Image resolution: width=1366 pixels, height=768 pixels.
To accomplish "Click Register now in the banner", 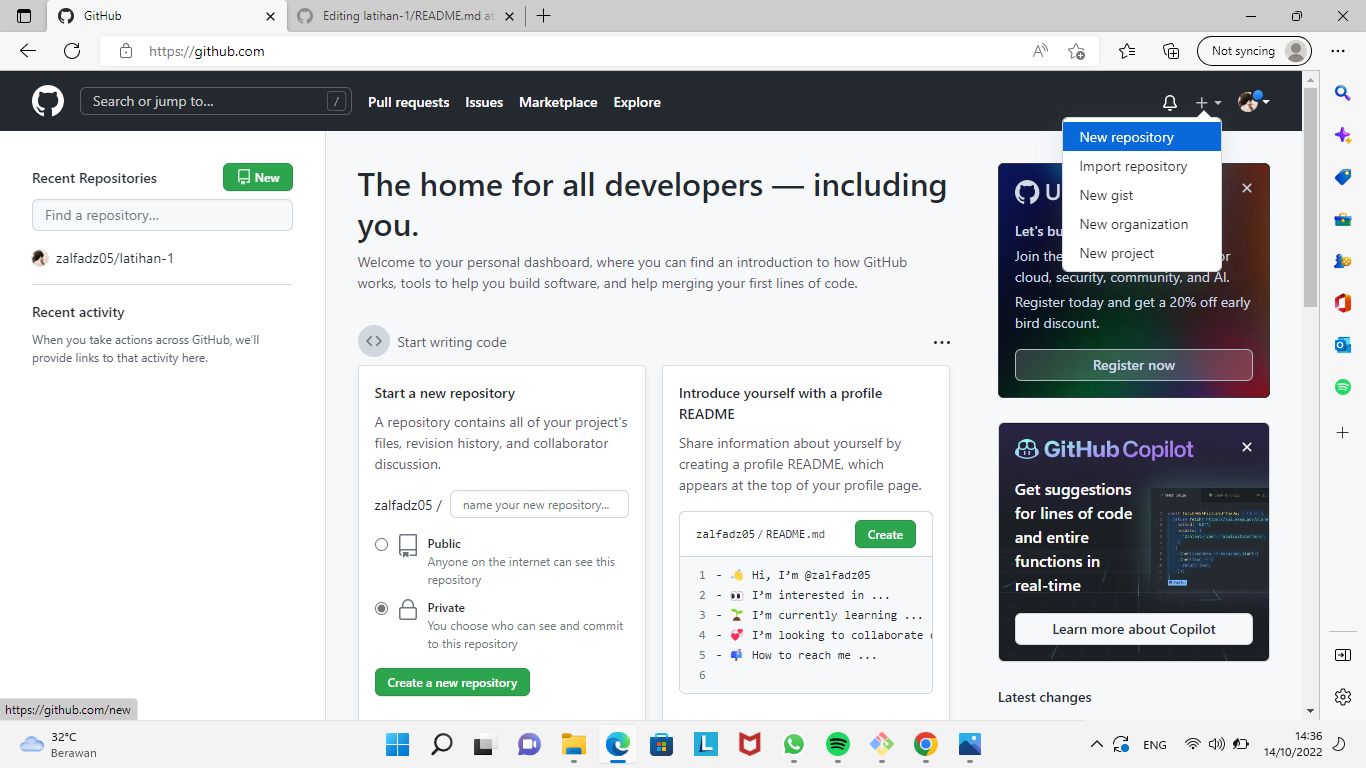I will tap(1133, 364).
